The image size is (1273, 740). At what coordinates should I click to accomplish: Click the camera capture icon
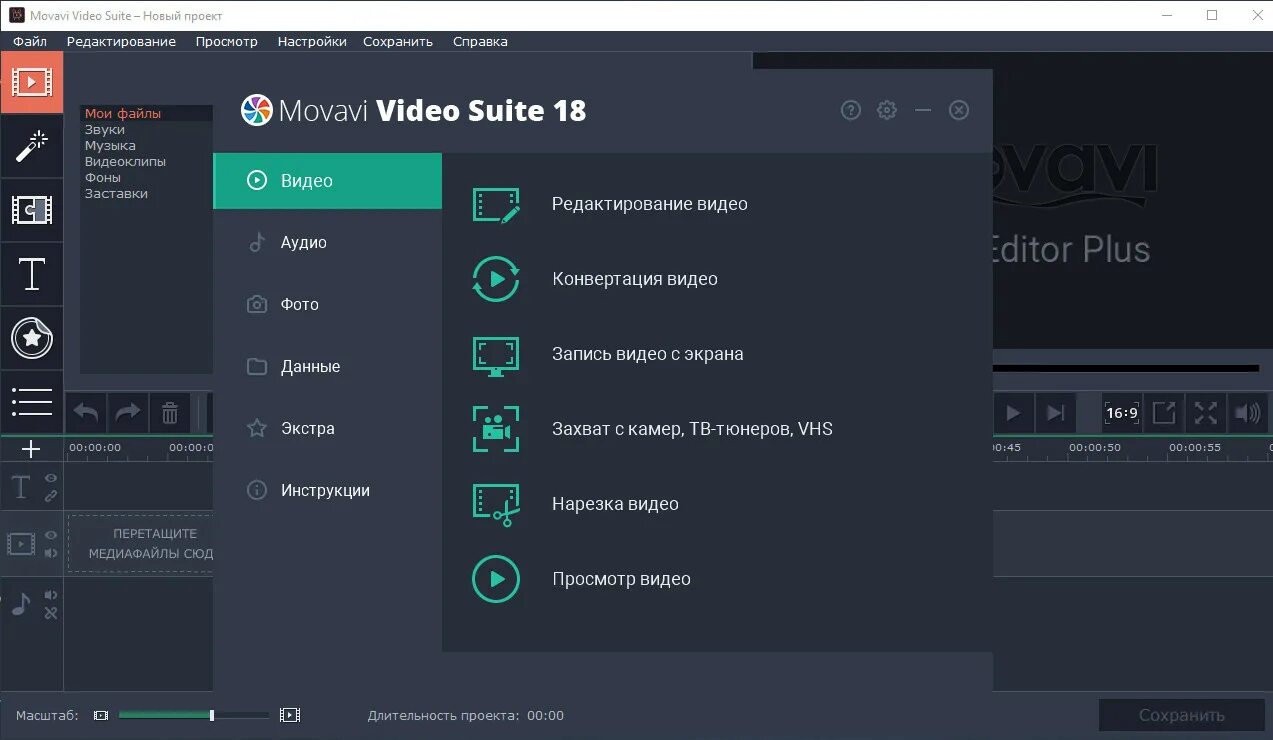[x=496, y=429]
